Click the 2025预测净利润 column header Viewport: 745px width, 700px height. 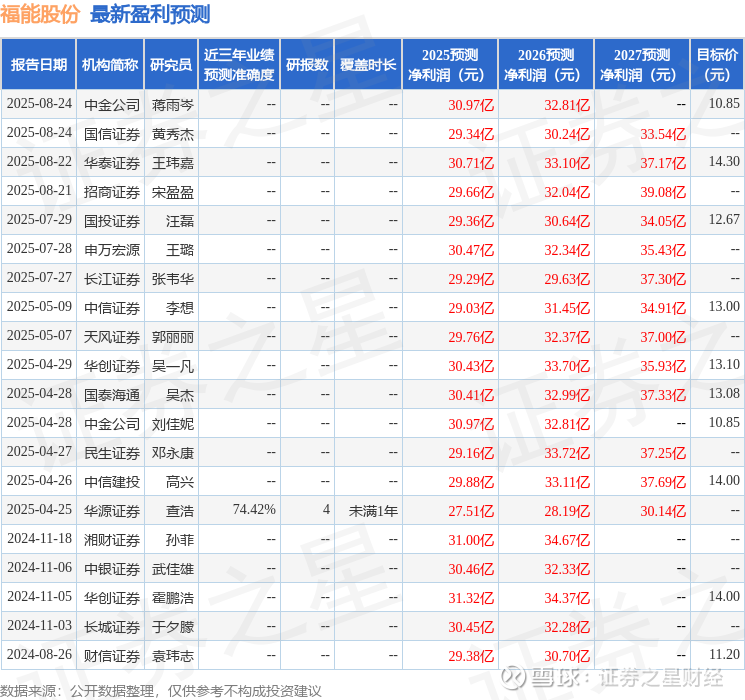450,65
